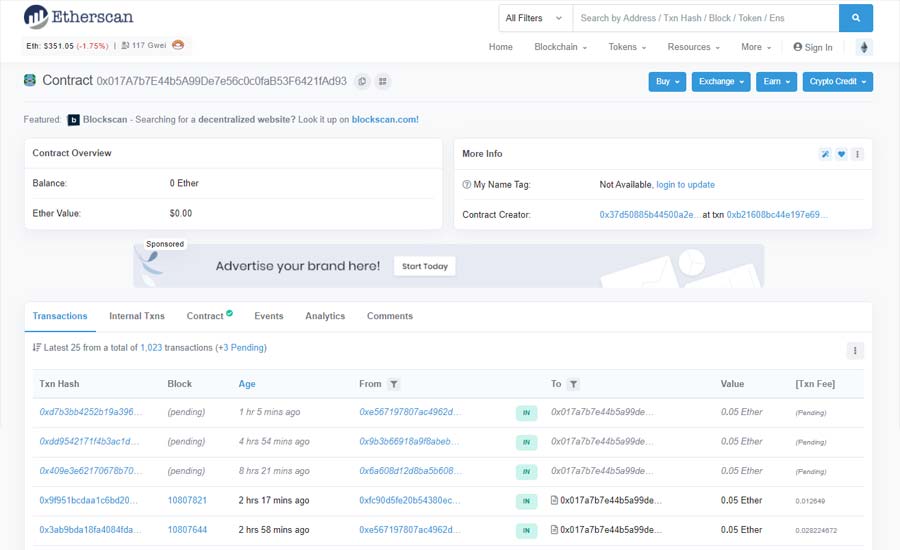Image resolution: width=900 pixels, height=550 pixels.
Task: Click Sign In
Action: click(813, 47)
